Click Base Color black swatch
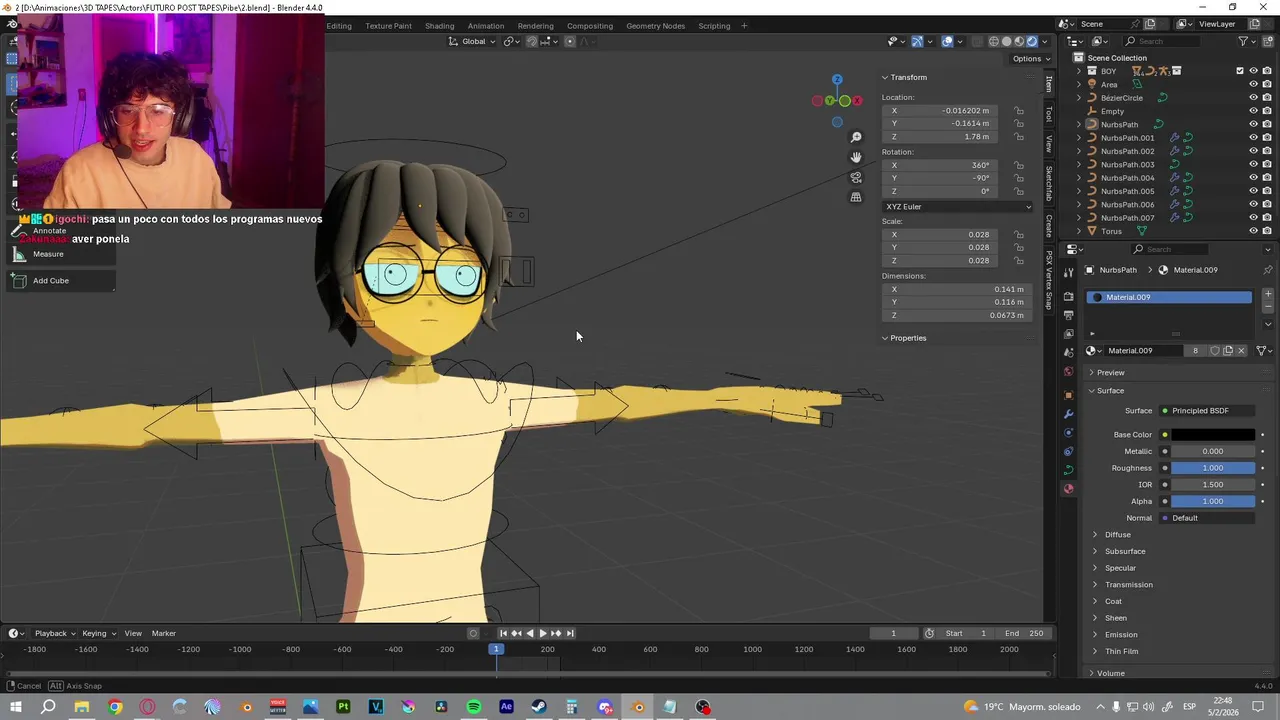 tap(1213, 435)
